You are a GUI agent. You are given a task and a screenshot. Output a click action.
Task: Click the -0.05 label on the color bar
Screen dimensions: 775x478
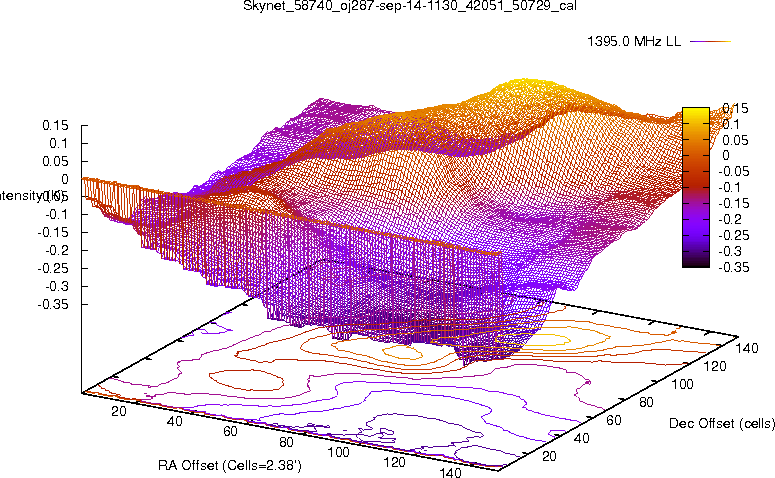734,172
